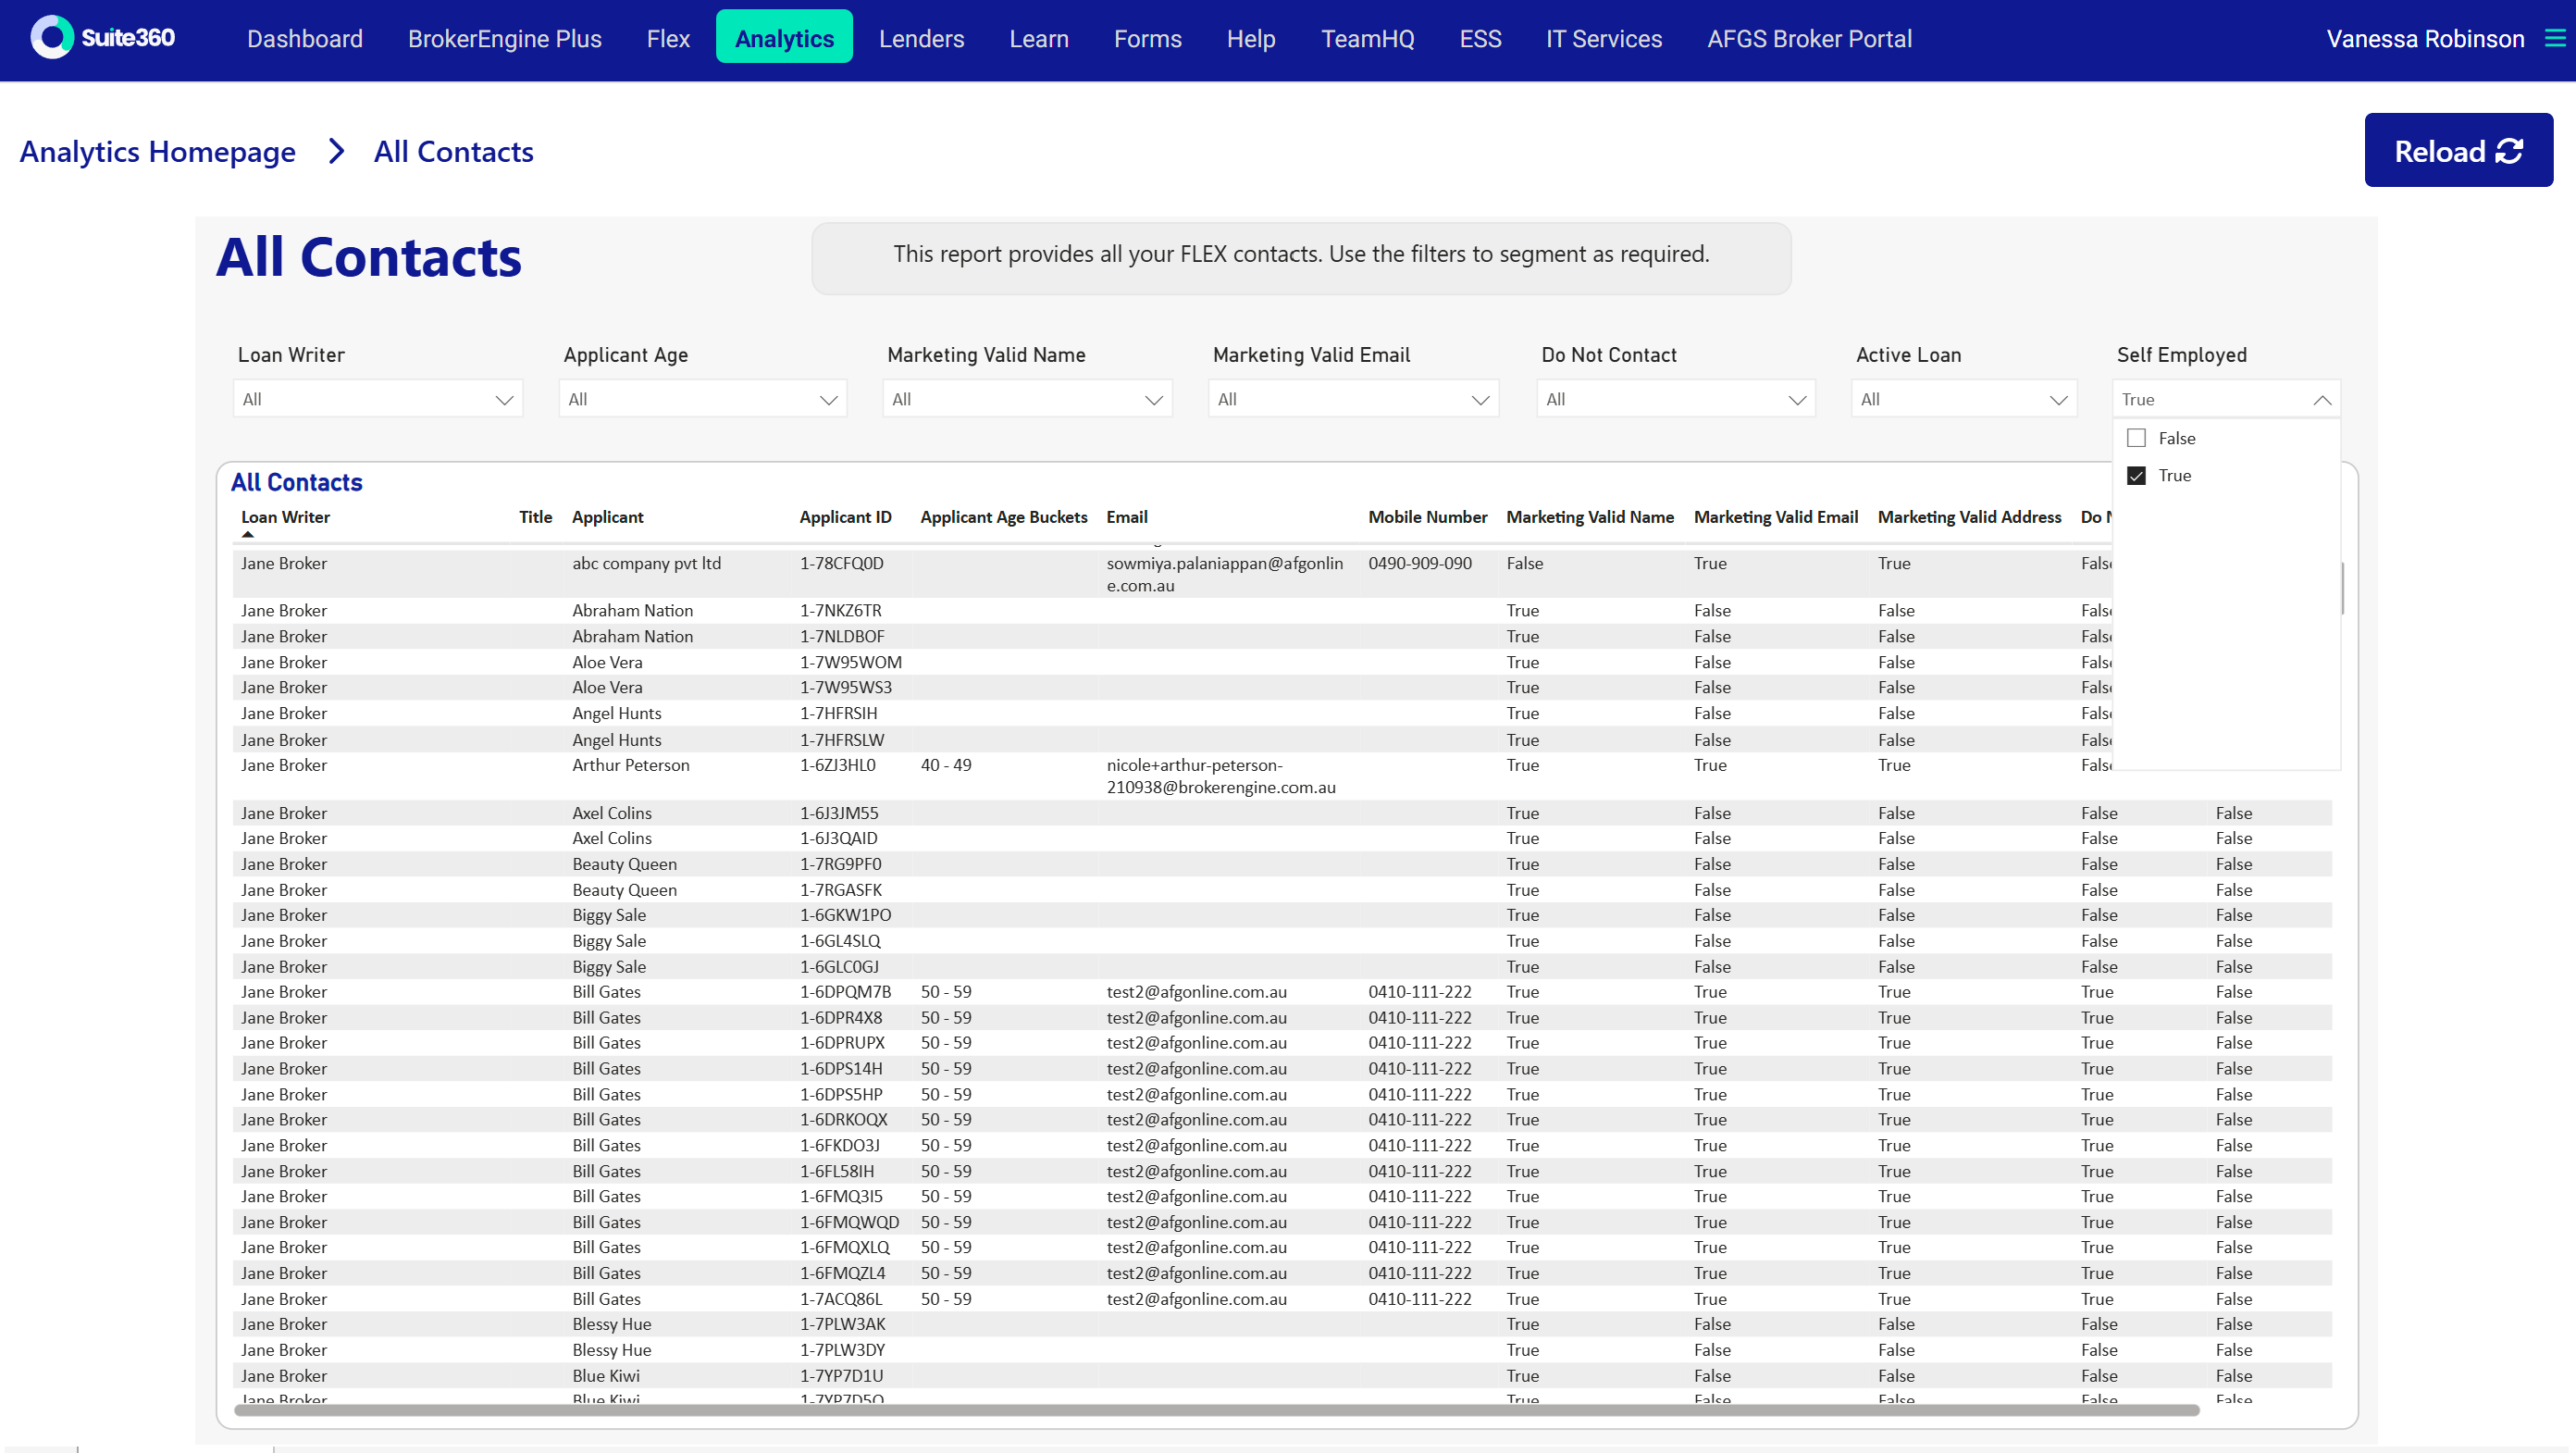This screenshot has height=1453, width=2576.
Task: Open the Do Not Contact filter dropdown
Action: [1676, 399]
